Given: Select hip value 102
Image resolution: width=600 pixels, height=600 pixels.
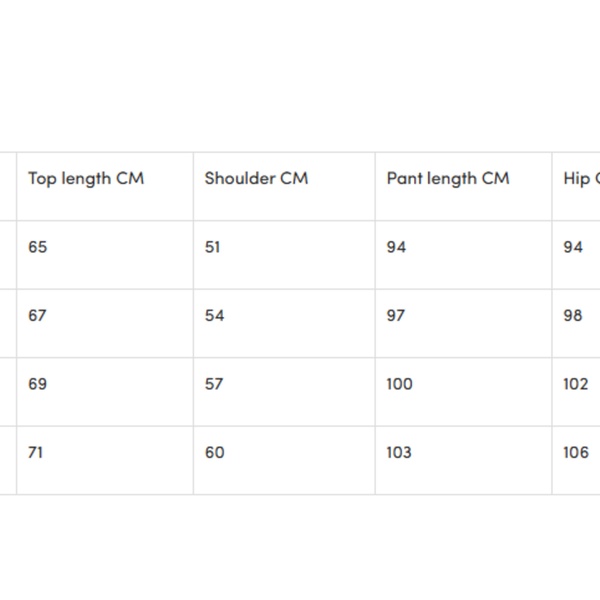Looking at the screenshot, I should (576, 384).
